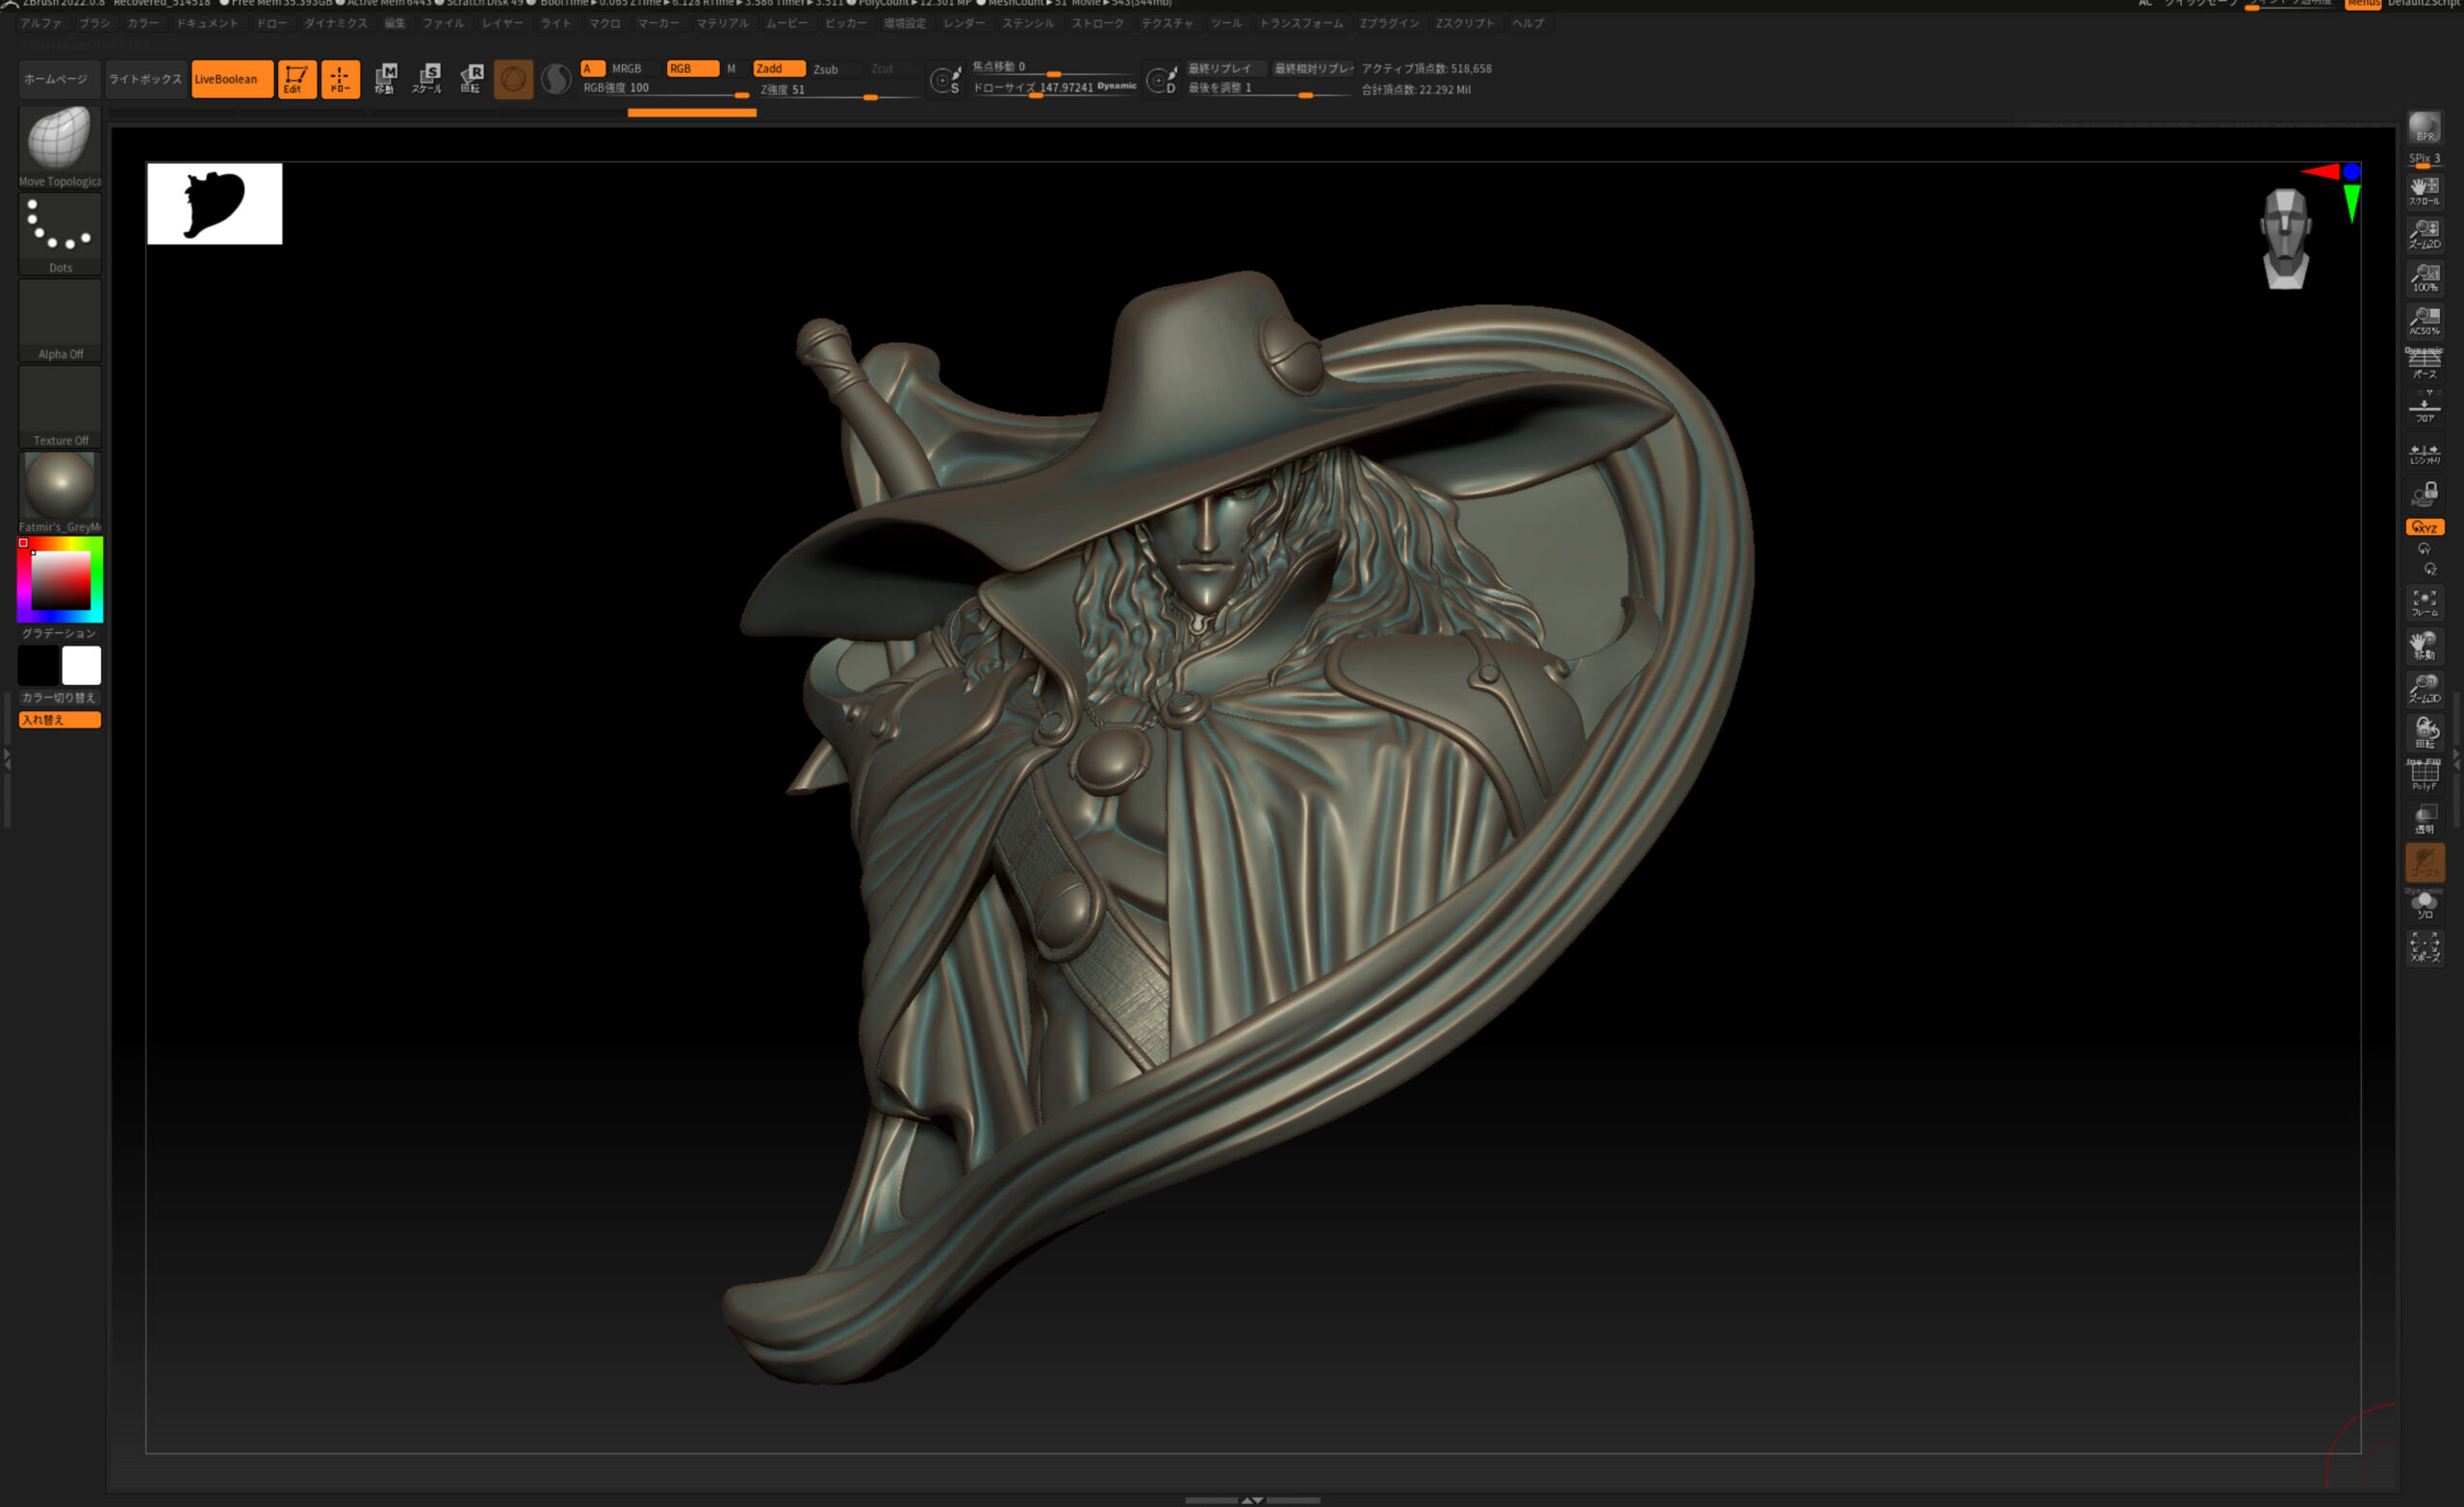Toggle the camera lock icon
The image size is (2464, 1507).
pos(2424,494)
